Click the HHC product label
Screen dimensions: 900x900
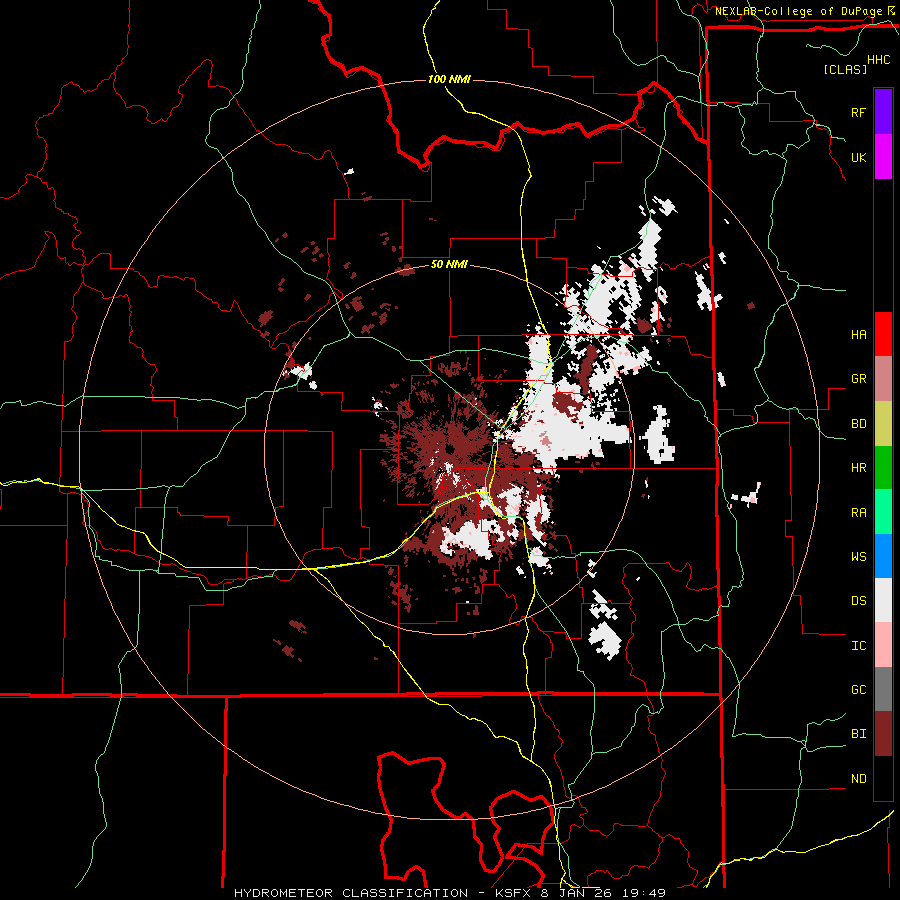click(878, 59)
